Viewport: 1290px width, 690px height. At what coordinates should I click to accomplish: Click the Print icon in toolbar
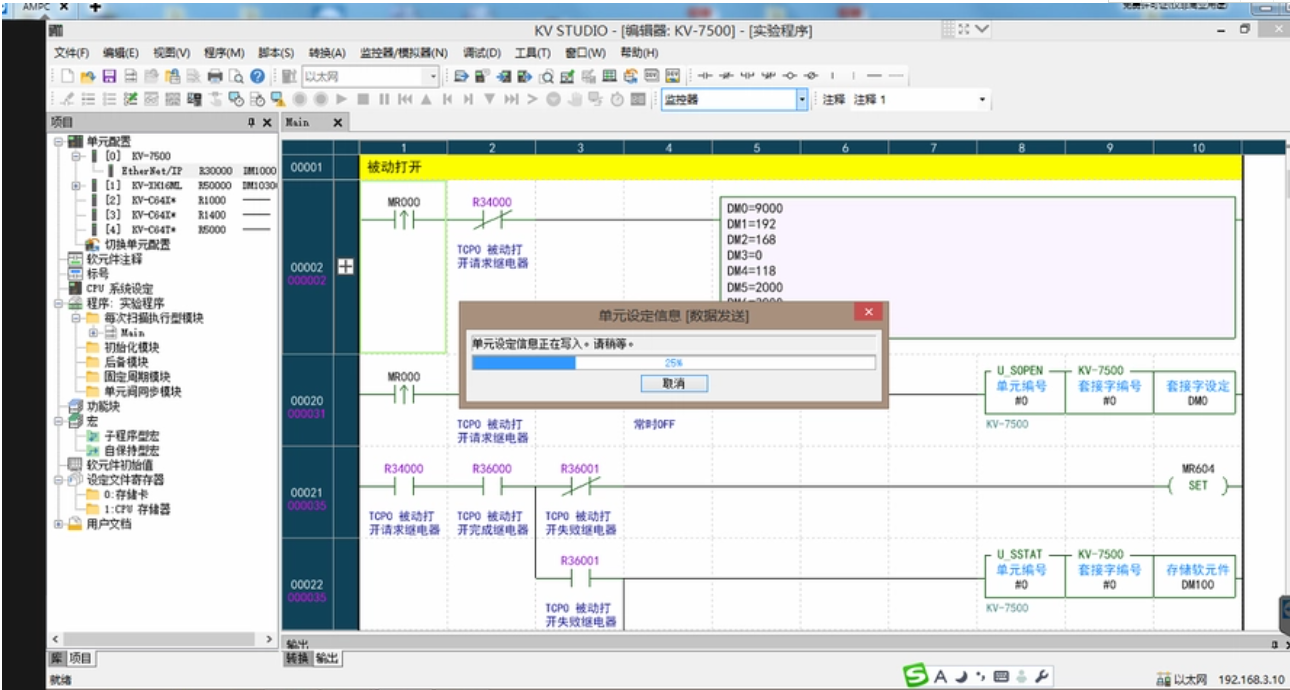[215, 76]
